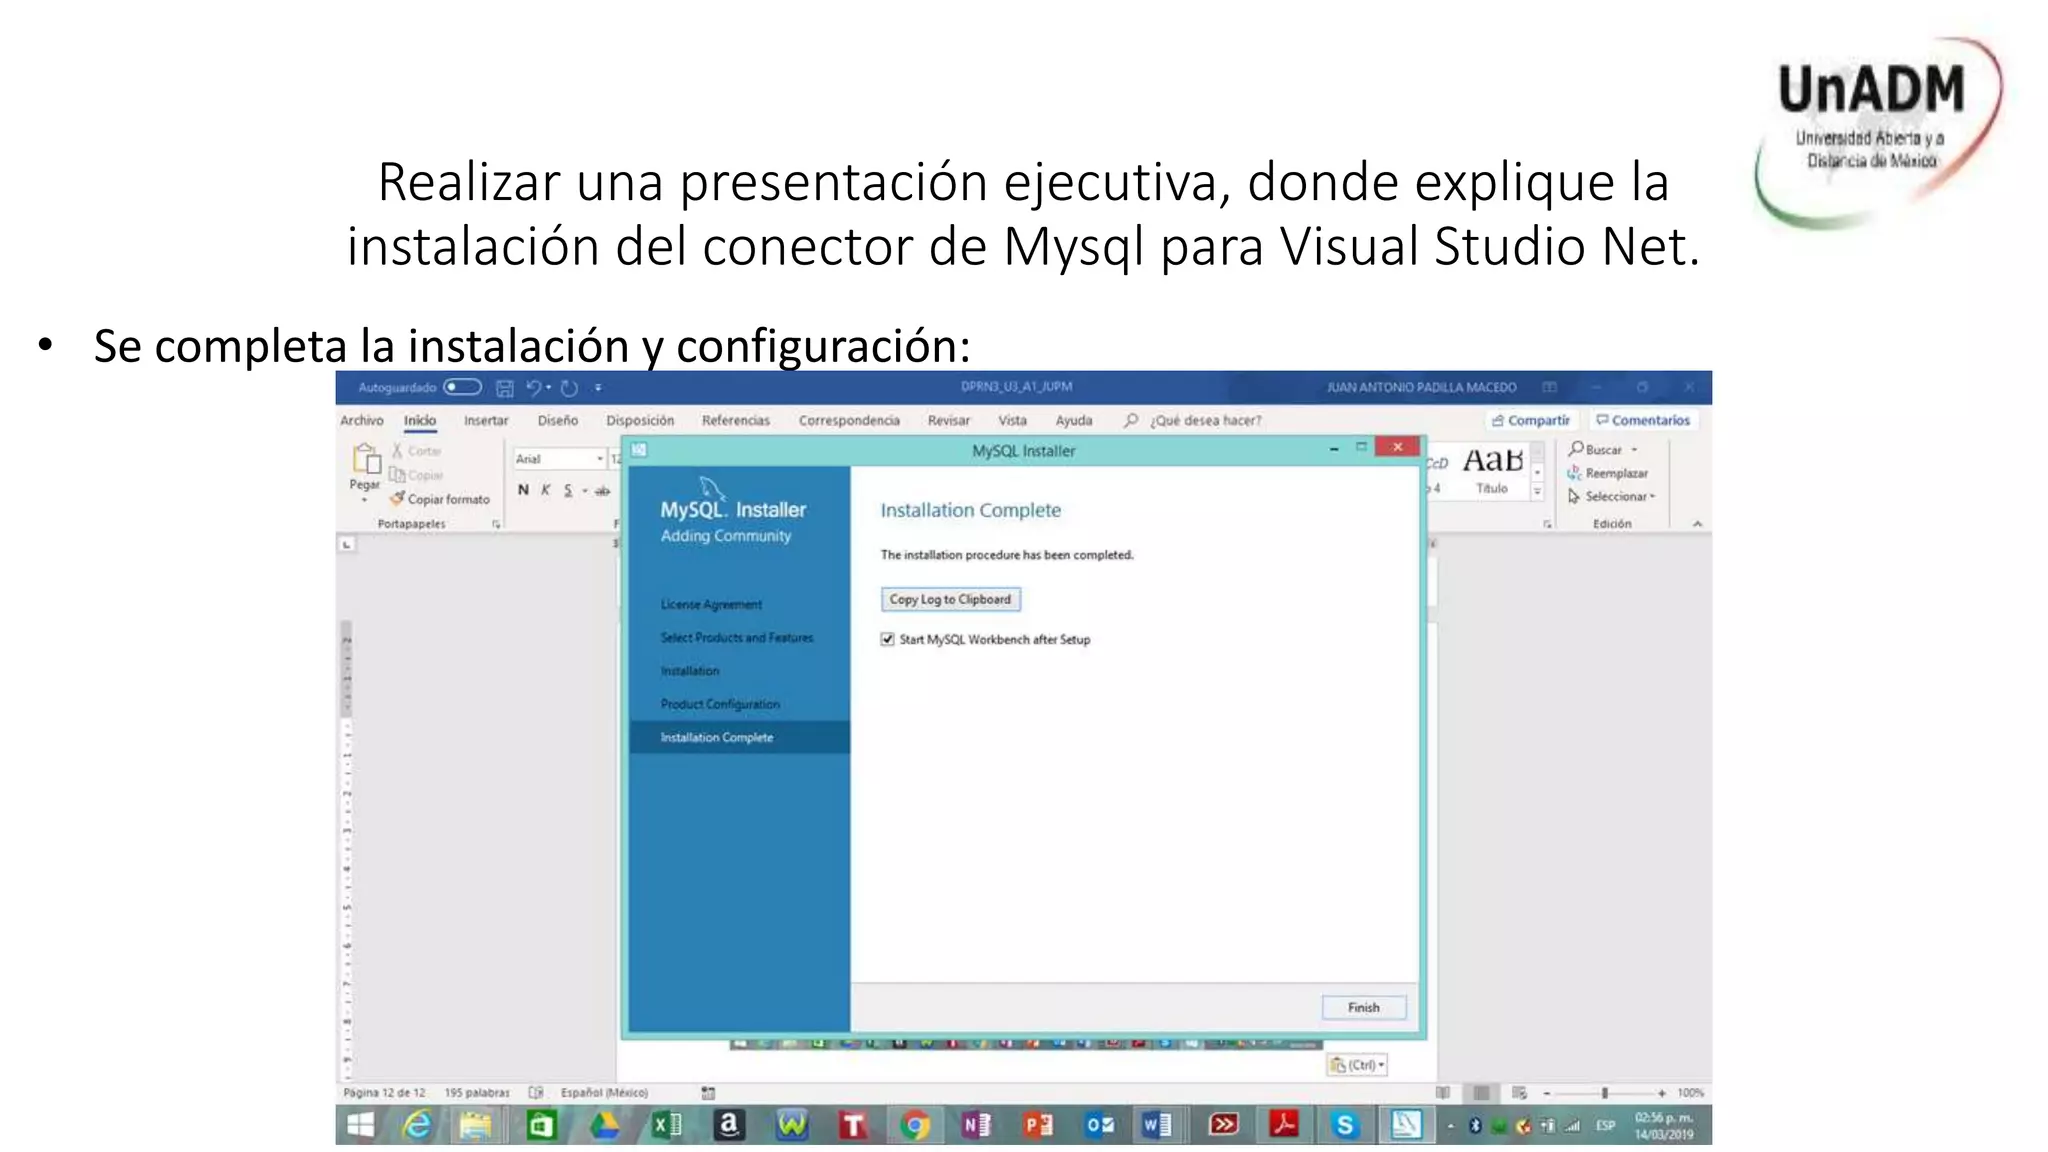The width and height of the screenshot is (2048, 1152).
Task: Open the Amazon taskbar icon
Action: [729, 1125]
